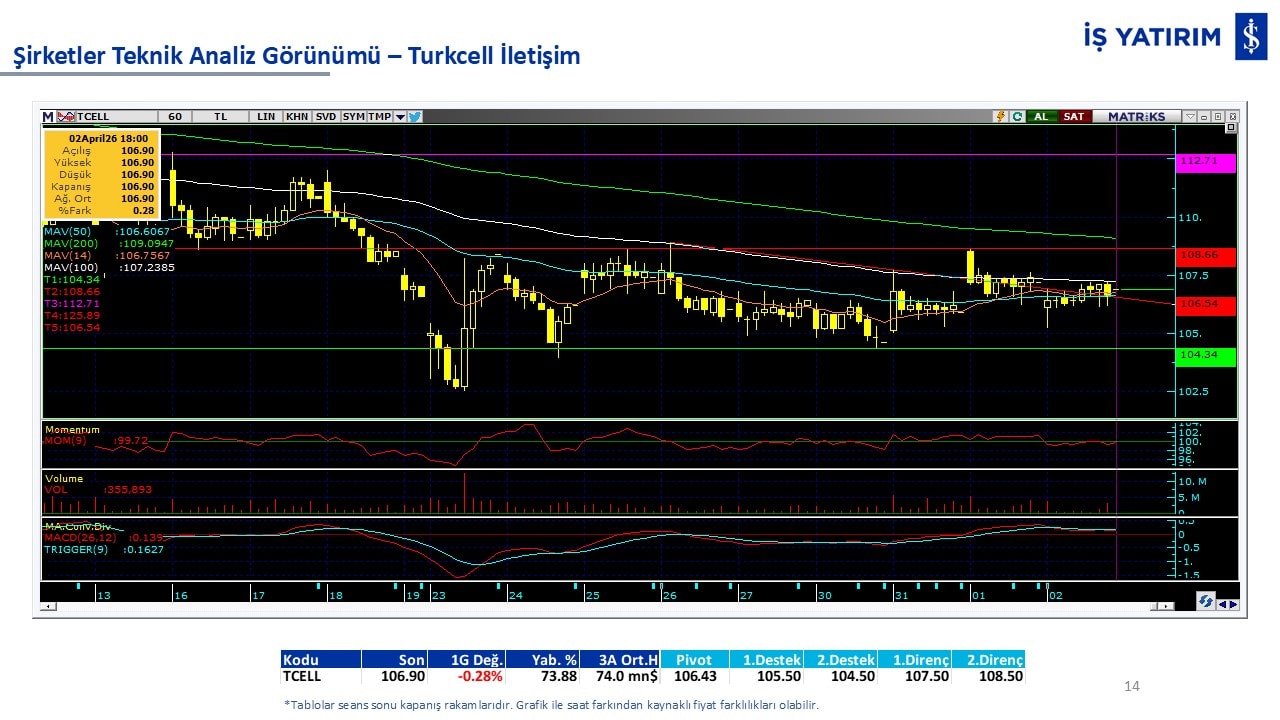Select the SYM menu item
The height and width of the screenshot is (720, 1280).
pos(354,117)
